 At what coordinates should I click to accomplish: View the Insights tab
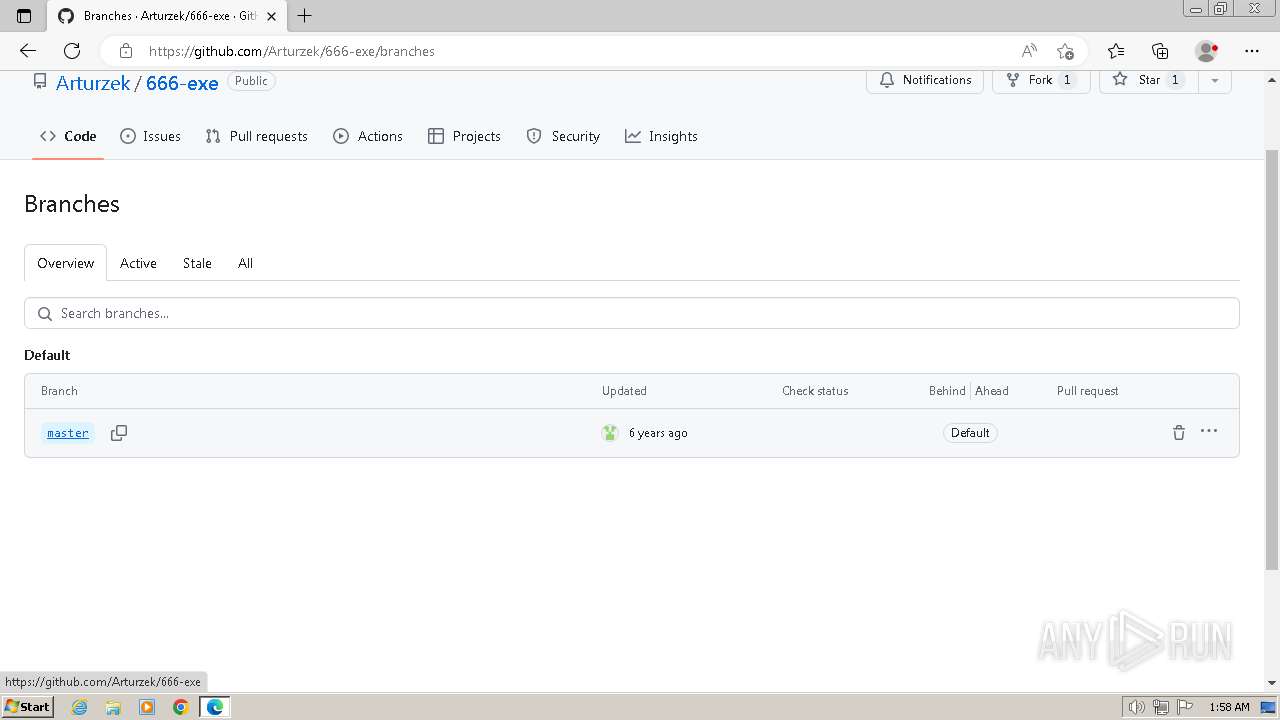click(x=661, y=136)
